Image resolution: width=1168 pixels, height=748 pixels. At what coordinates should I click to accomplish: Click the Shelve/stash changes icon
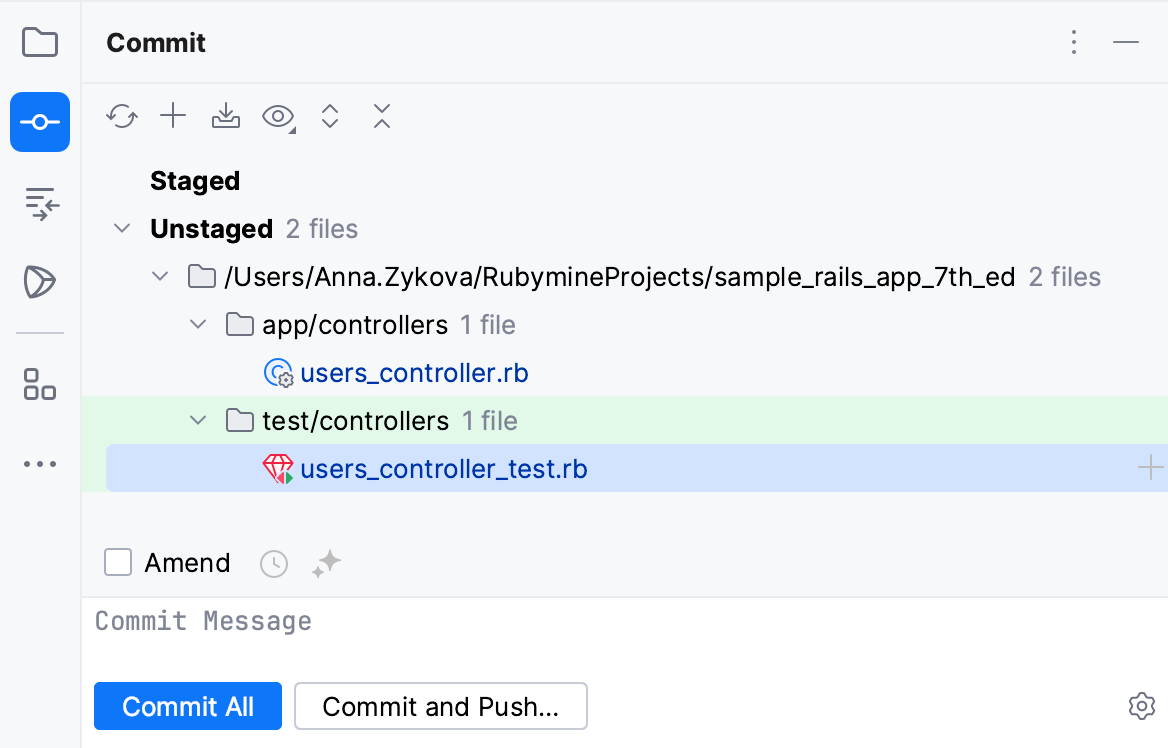tap(226, 117)
